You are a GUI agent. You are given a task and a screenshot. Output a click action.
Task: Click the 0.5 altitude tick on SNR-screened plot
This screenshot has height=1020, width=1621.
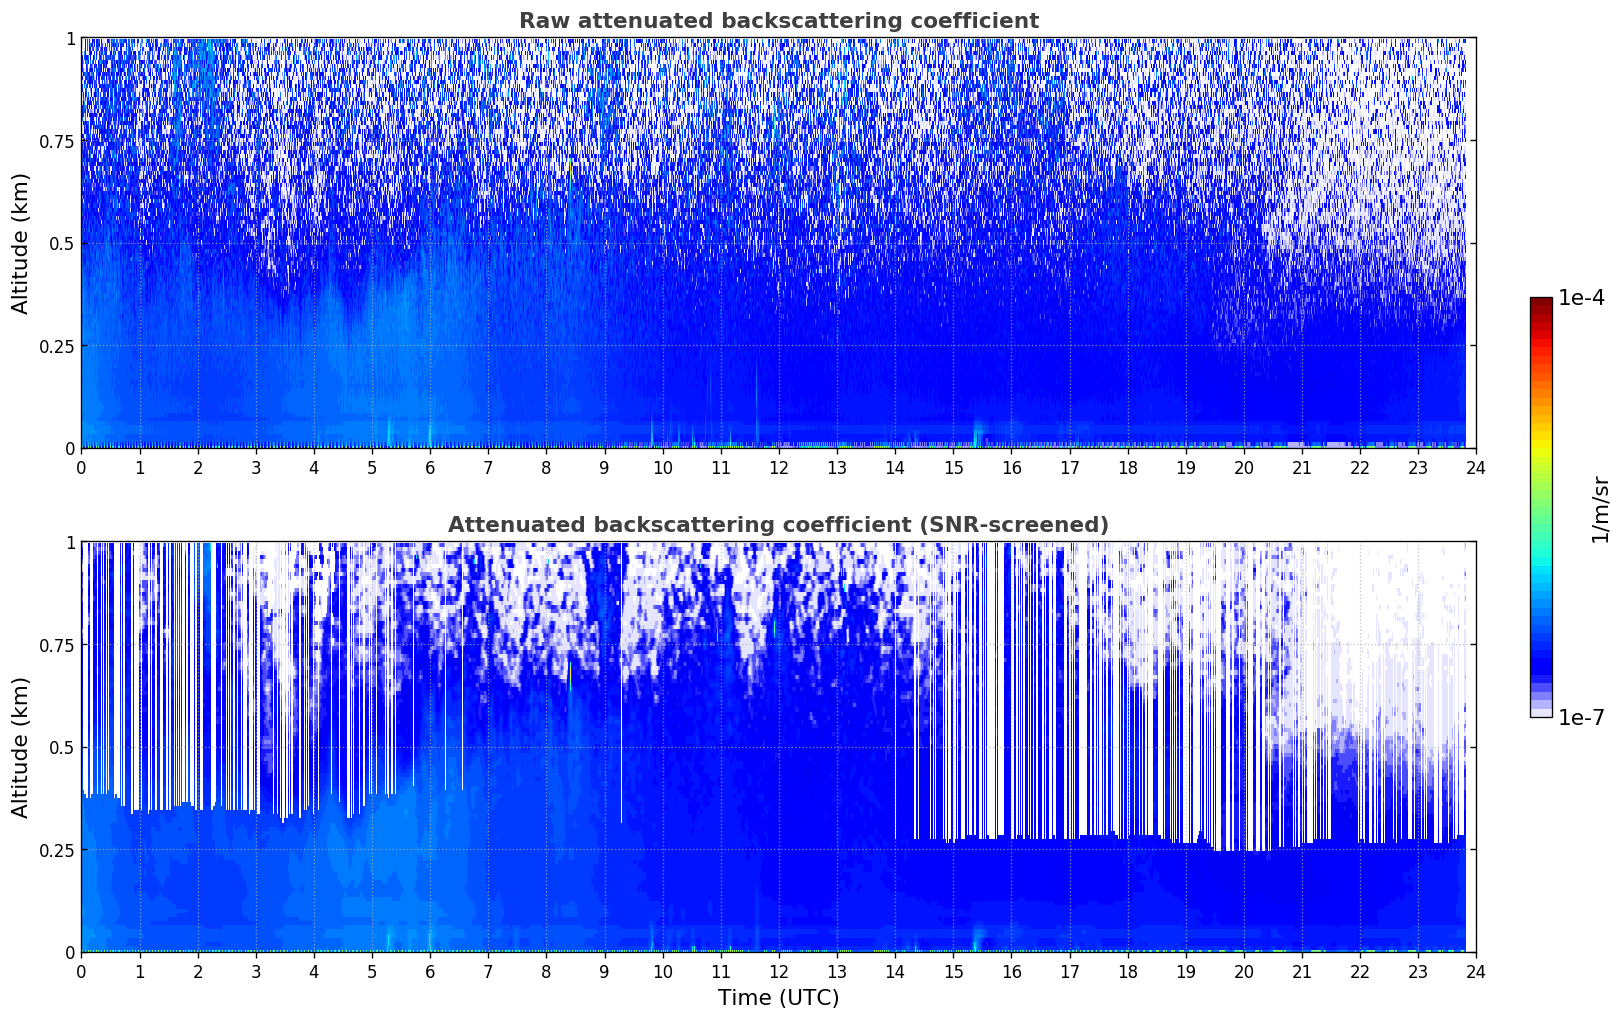click(63, 747)
